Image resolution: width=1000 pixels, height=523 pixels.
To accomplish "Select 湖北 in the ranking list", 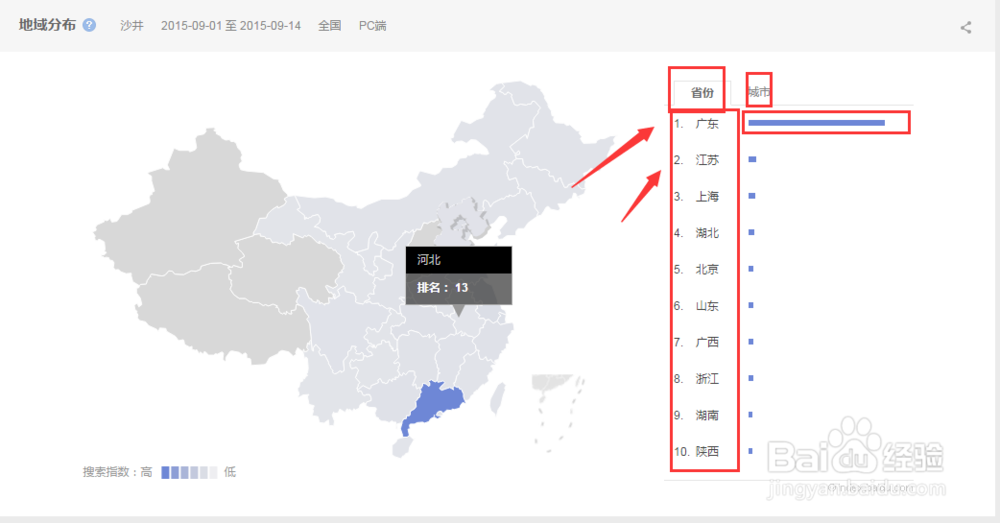I will 707,233.
